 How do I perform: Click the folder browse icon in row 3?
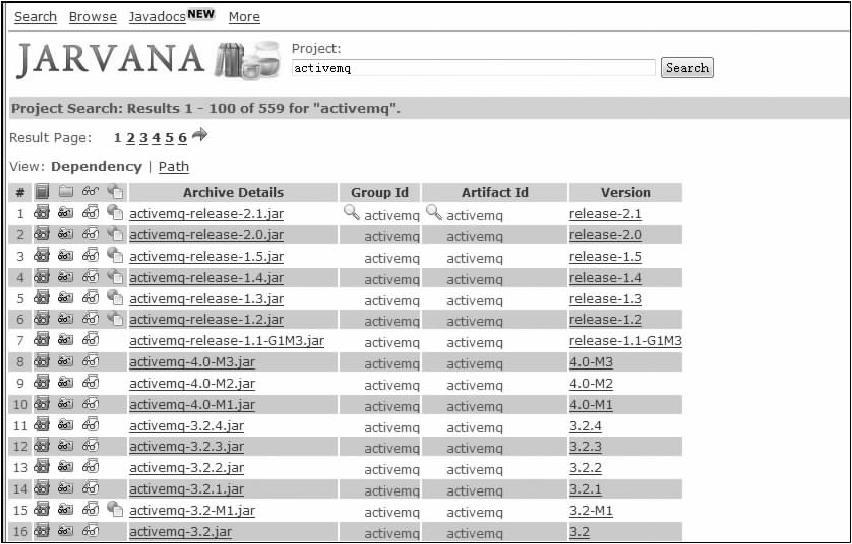66,256
